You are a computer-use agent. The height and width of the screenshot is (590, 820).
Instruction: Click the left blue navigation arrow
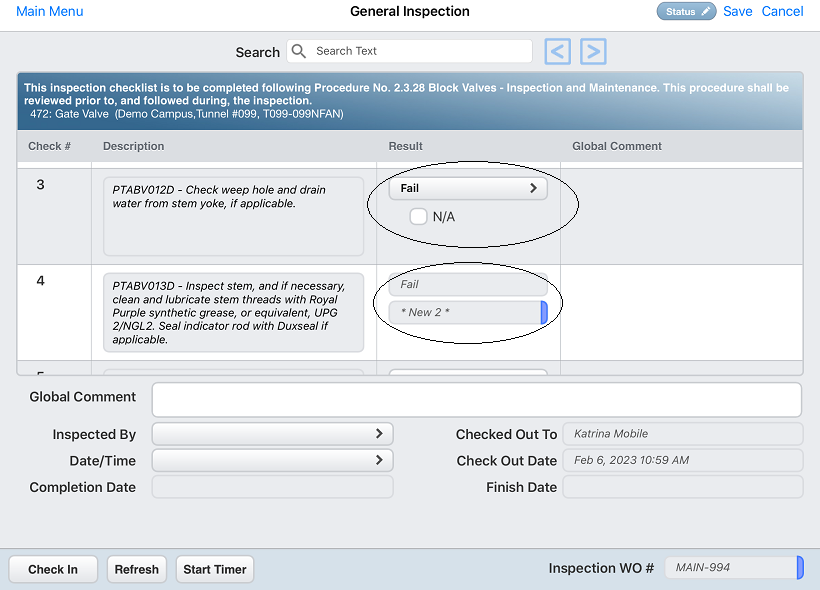click(x=557, y=51)
